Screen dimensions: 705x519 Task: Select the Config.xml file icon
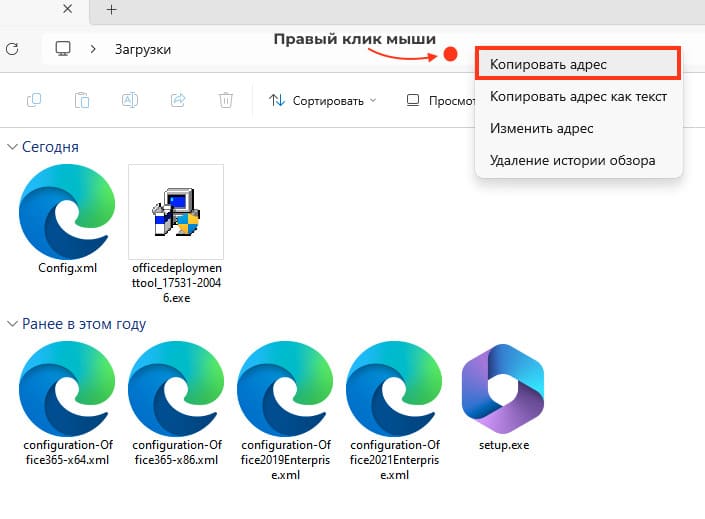67,211
